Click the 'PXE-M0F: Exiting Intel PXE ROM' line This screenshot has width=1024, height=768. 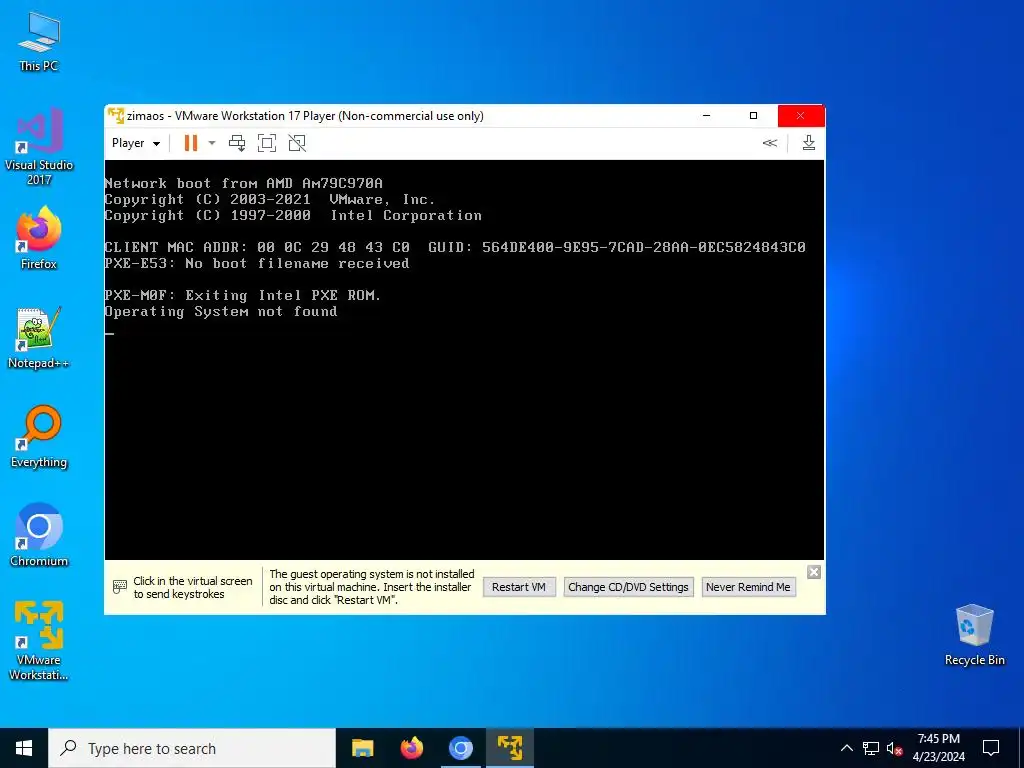(242, 295)
